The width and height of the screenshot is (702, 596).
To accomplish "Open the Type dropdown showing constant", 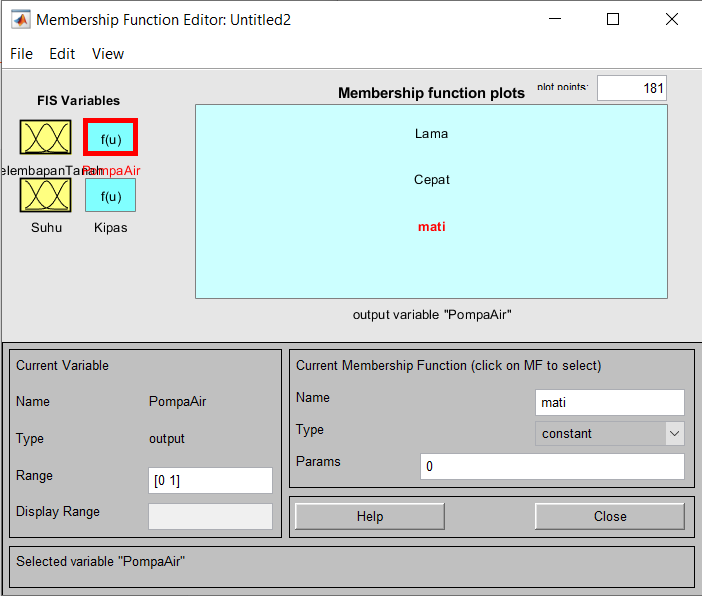I will (609, 433).
